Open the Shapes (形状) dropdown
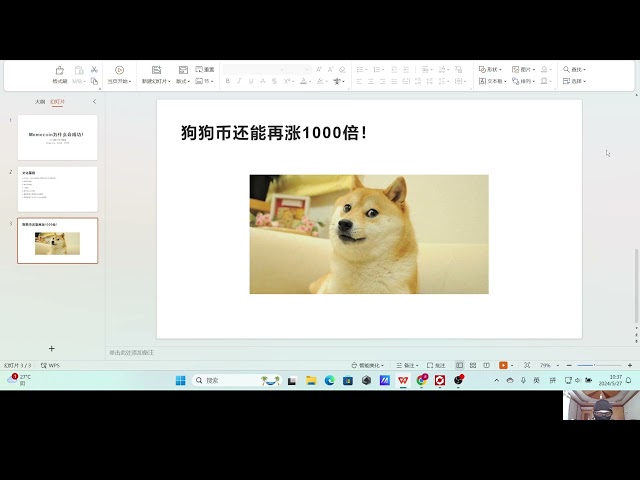 (490, 69)
